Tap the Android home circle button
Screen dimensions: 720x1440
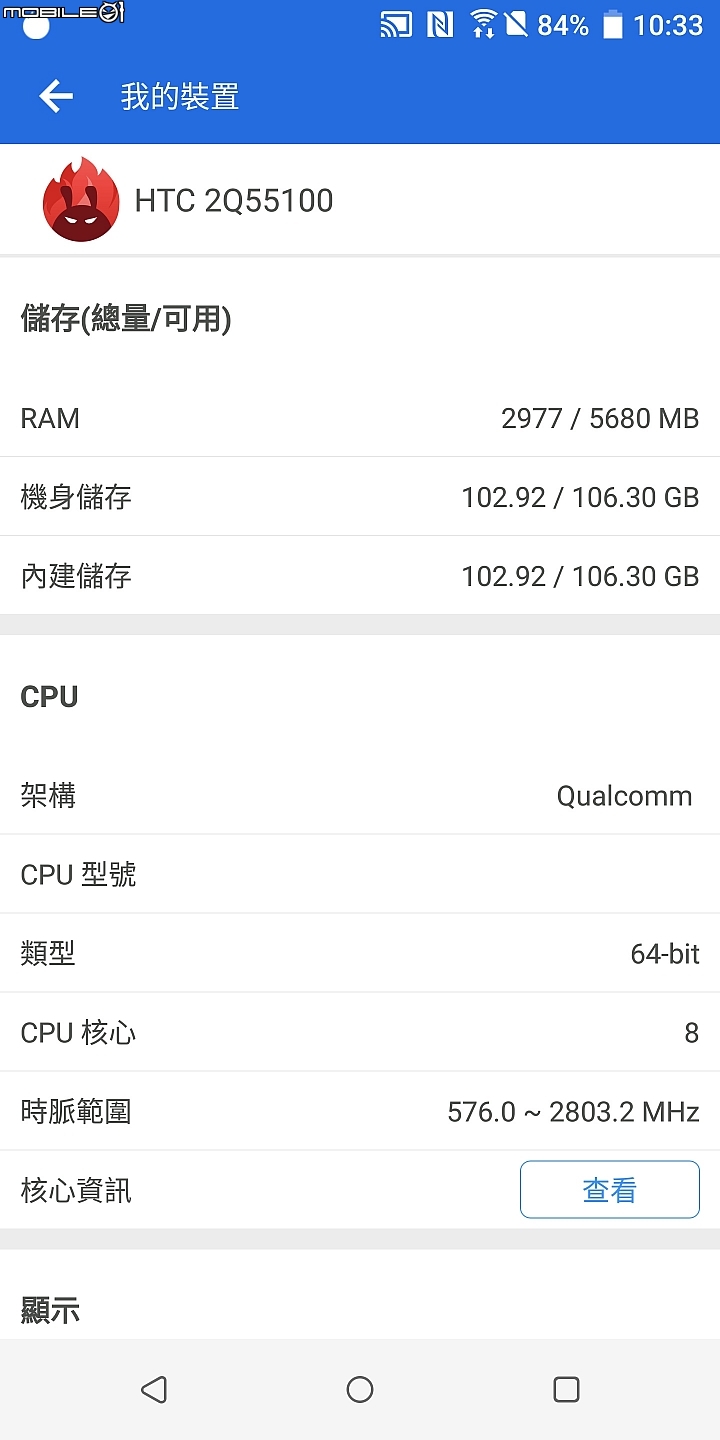pos(360,1389)
